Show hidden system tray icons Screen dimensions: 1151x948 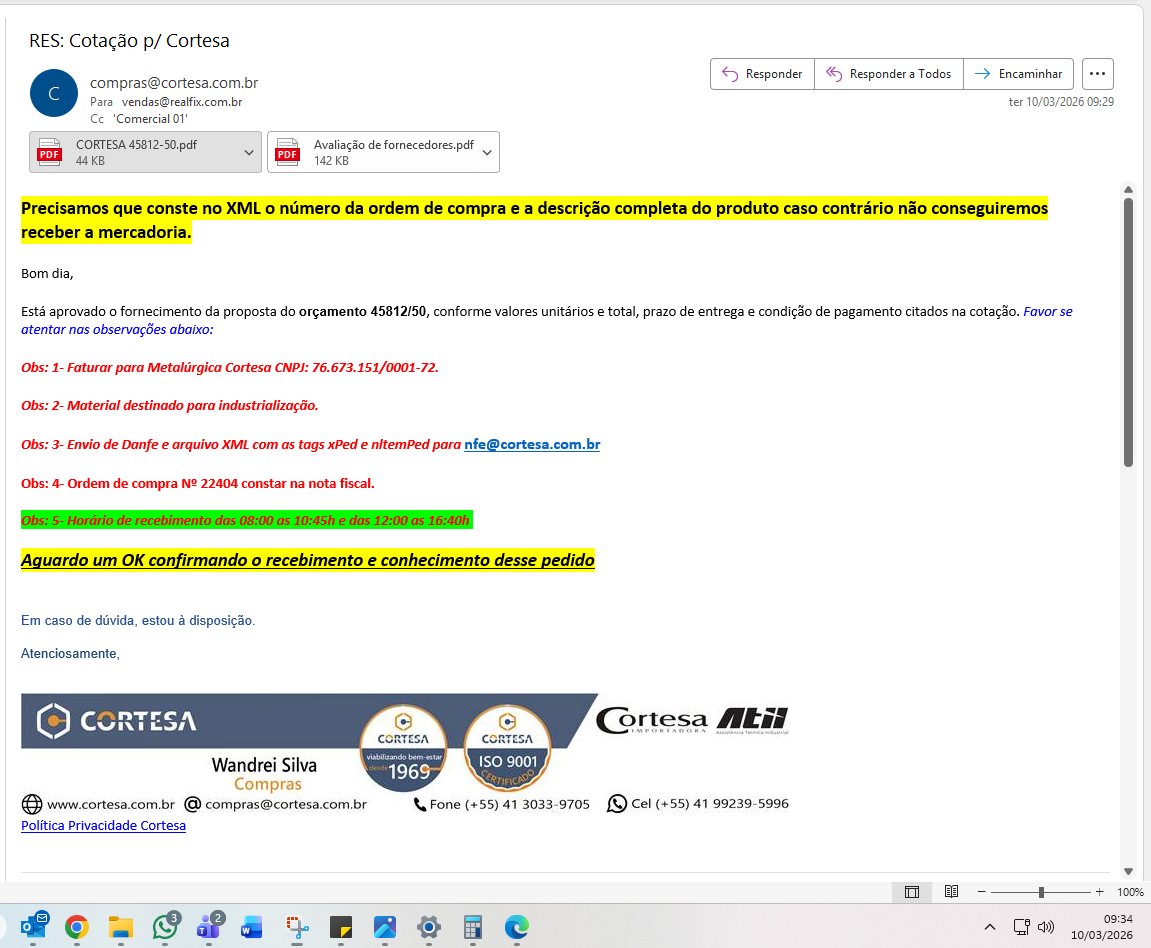[x=990, y=927]
